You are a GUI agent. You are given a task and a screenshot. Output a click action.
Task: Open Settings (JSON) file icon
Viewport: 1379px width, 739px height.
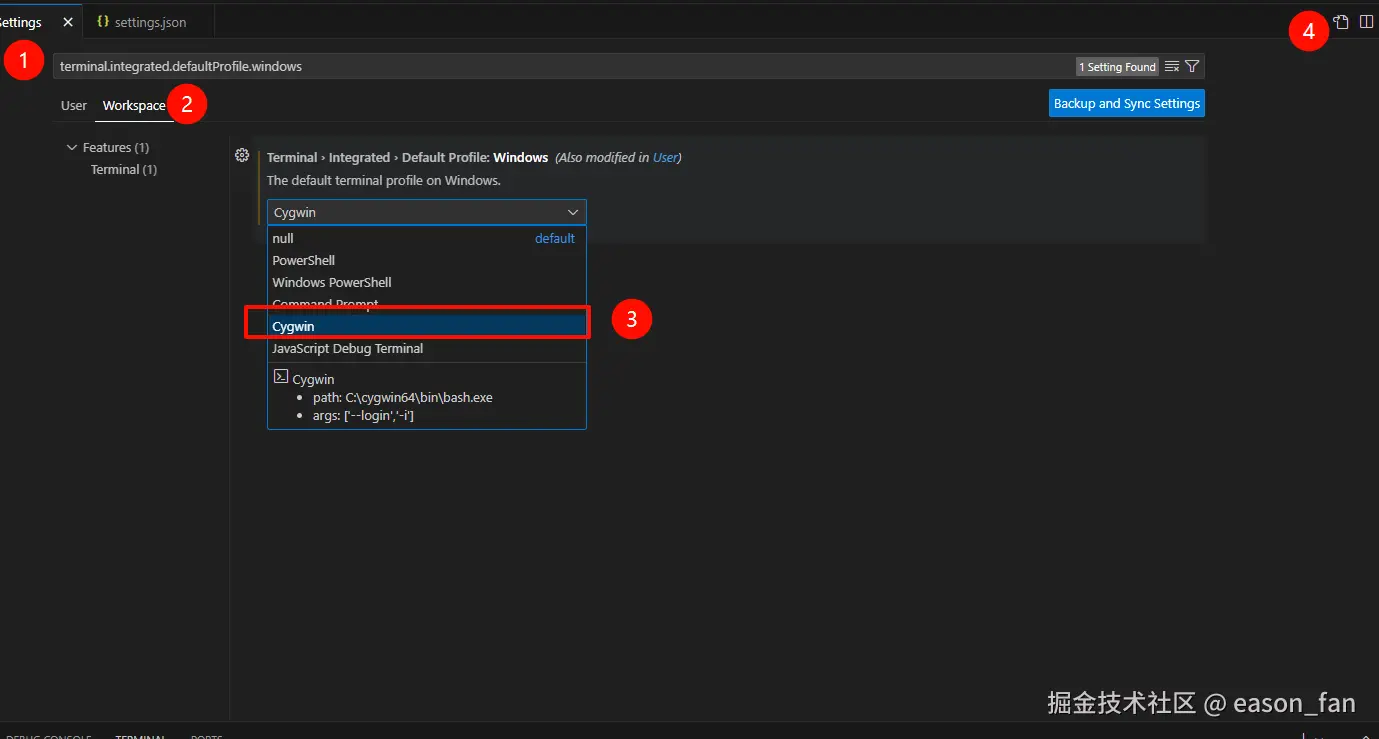1342,22
